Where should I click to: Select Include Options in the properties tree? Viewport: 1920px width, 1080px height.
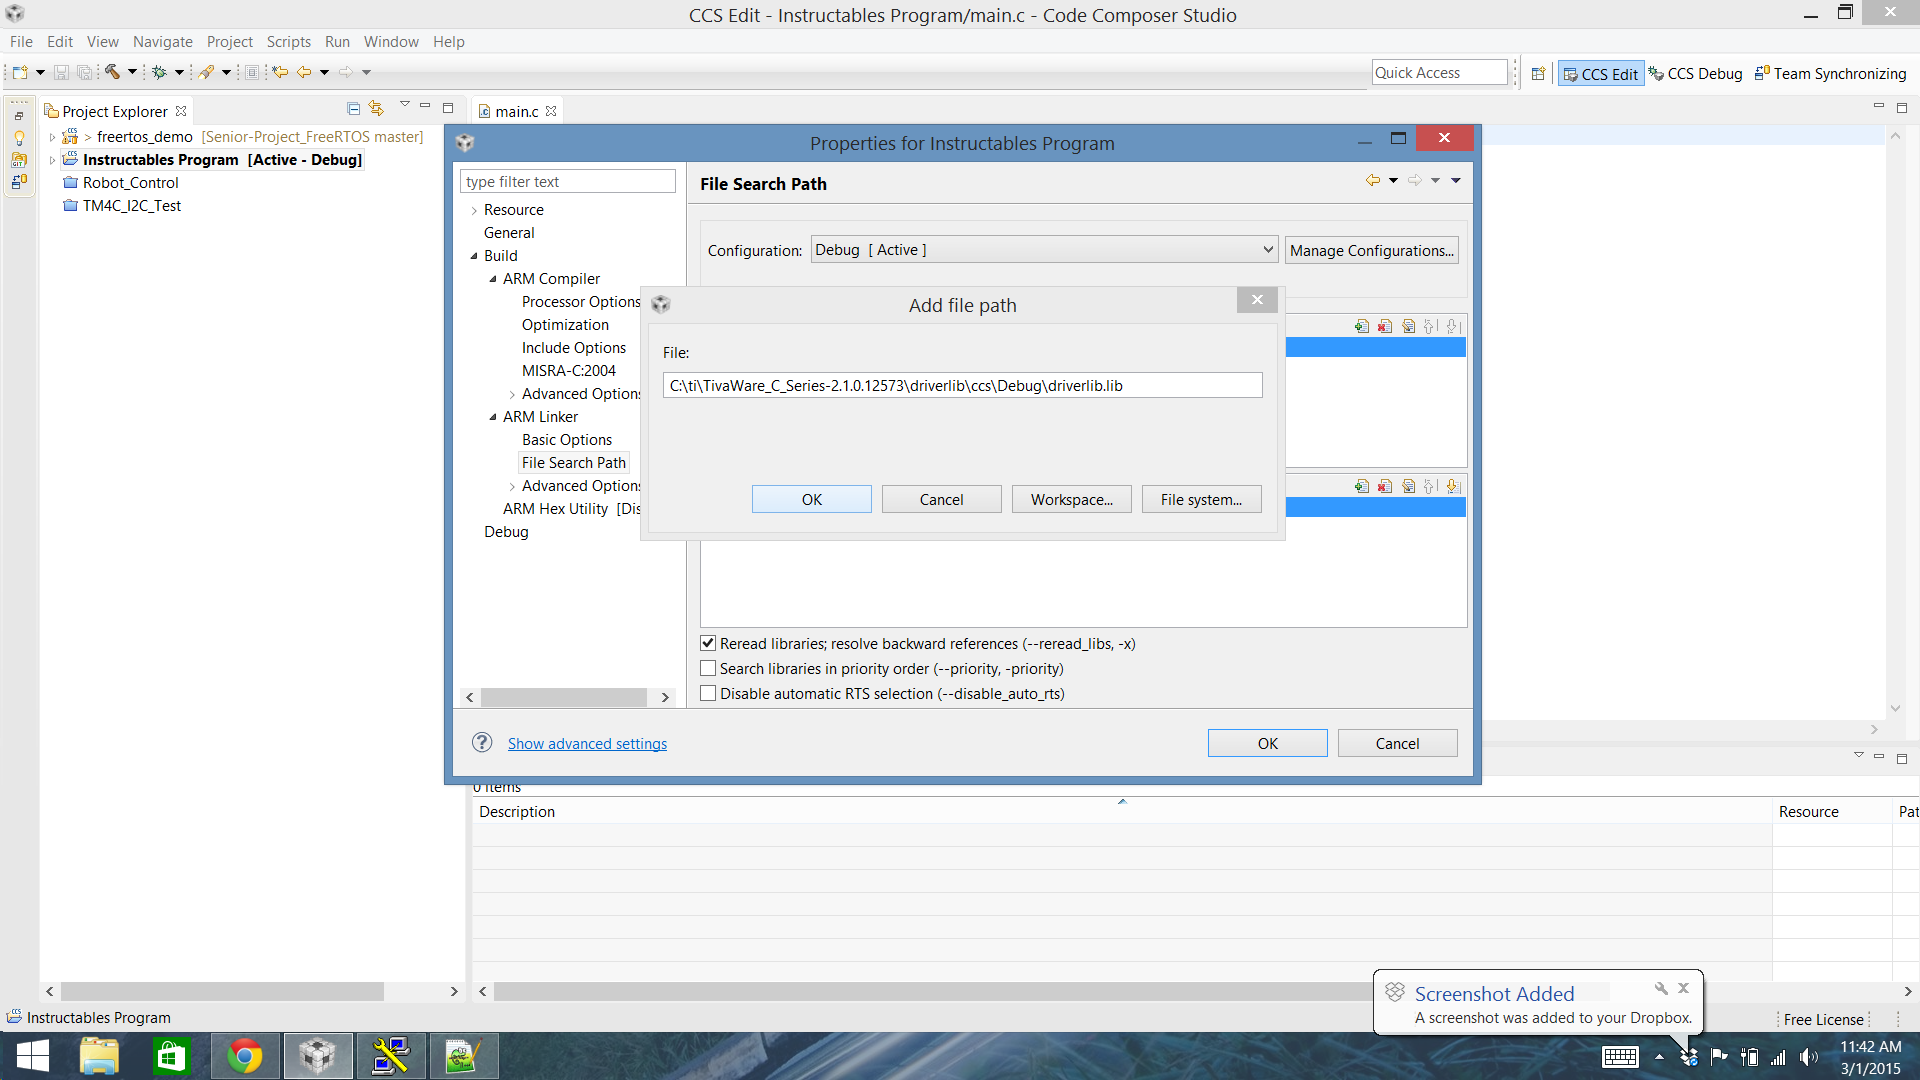click(x=574, y=348)
